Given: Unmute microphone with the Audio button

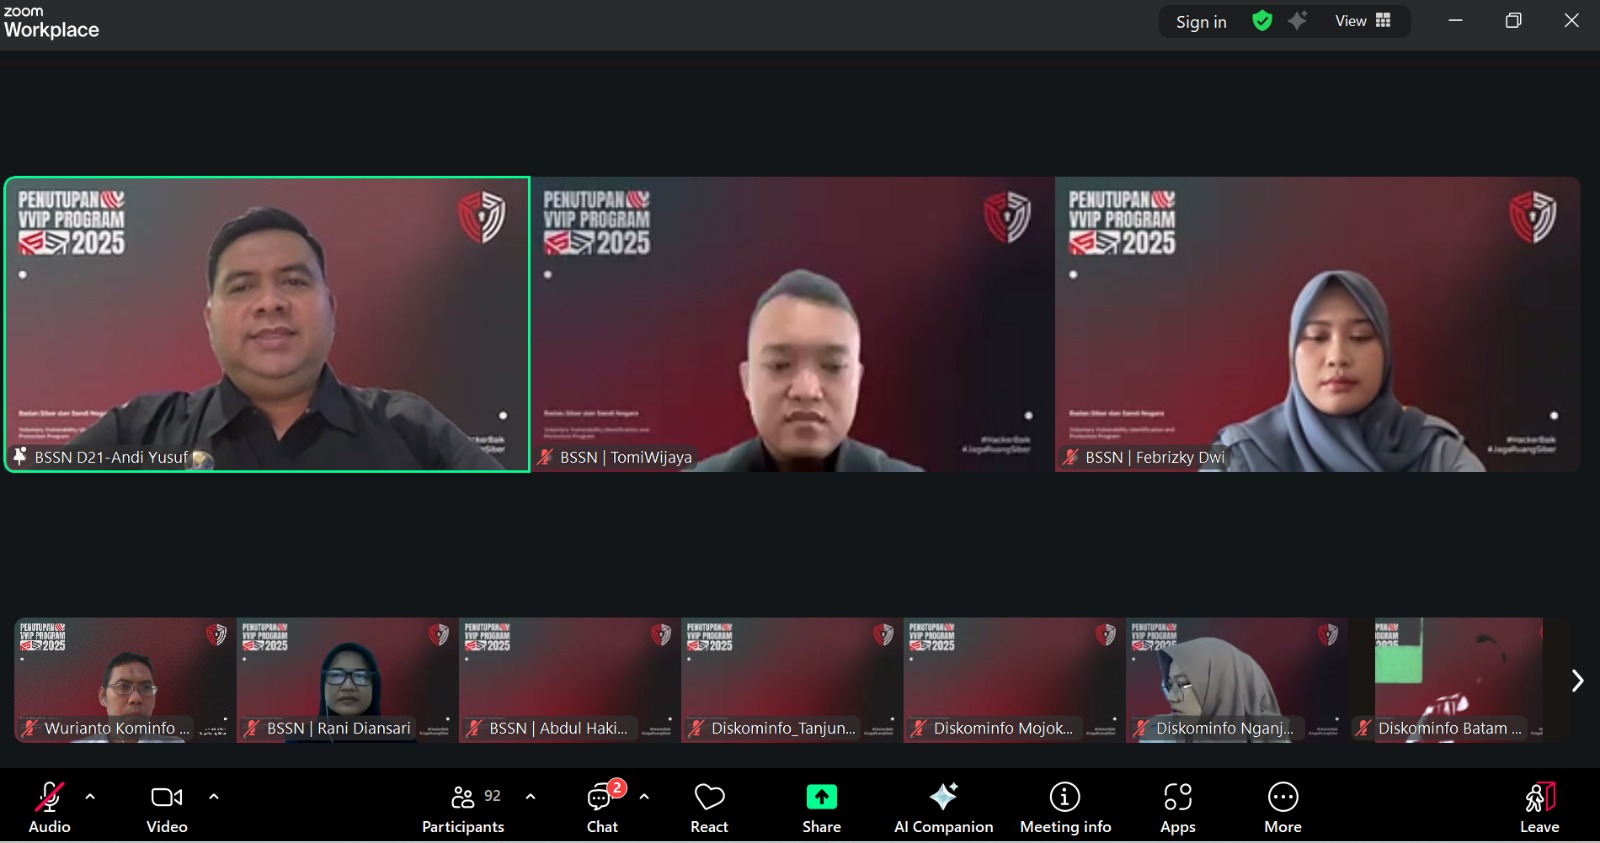Looking at the screenshot, I should pyautogui.click(x=49, y=806).
